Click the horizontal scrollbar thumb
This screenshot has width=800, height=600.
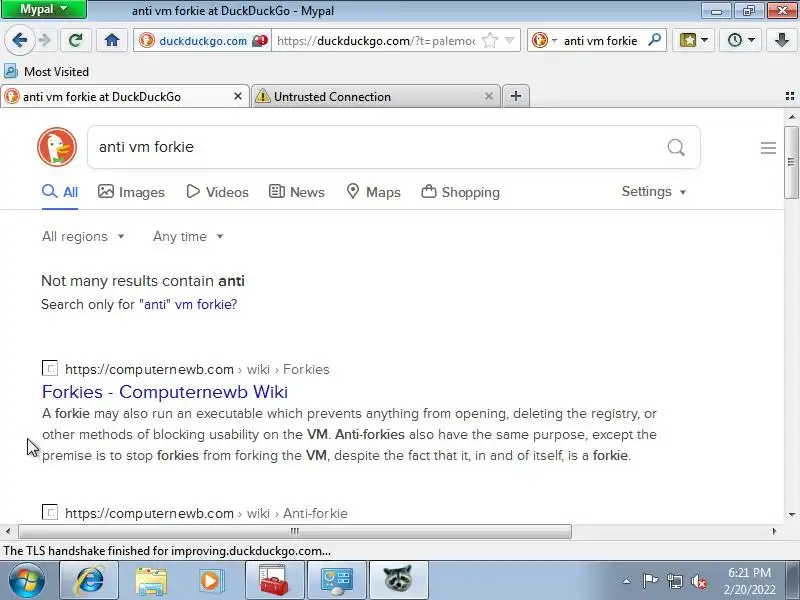[295, 531]
